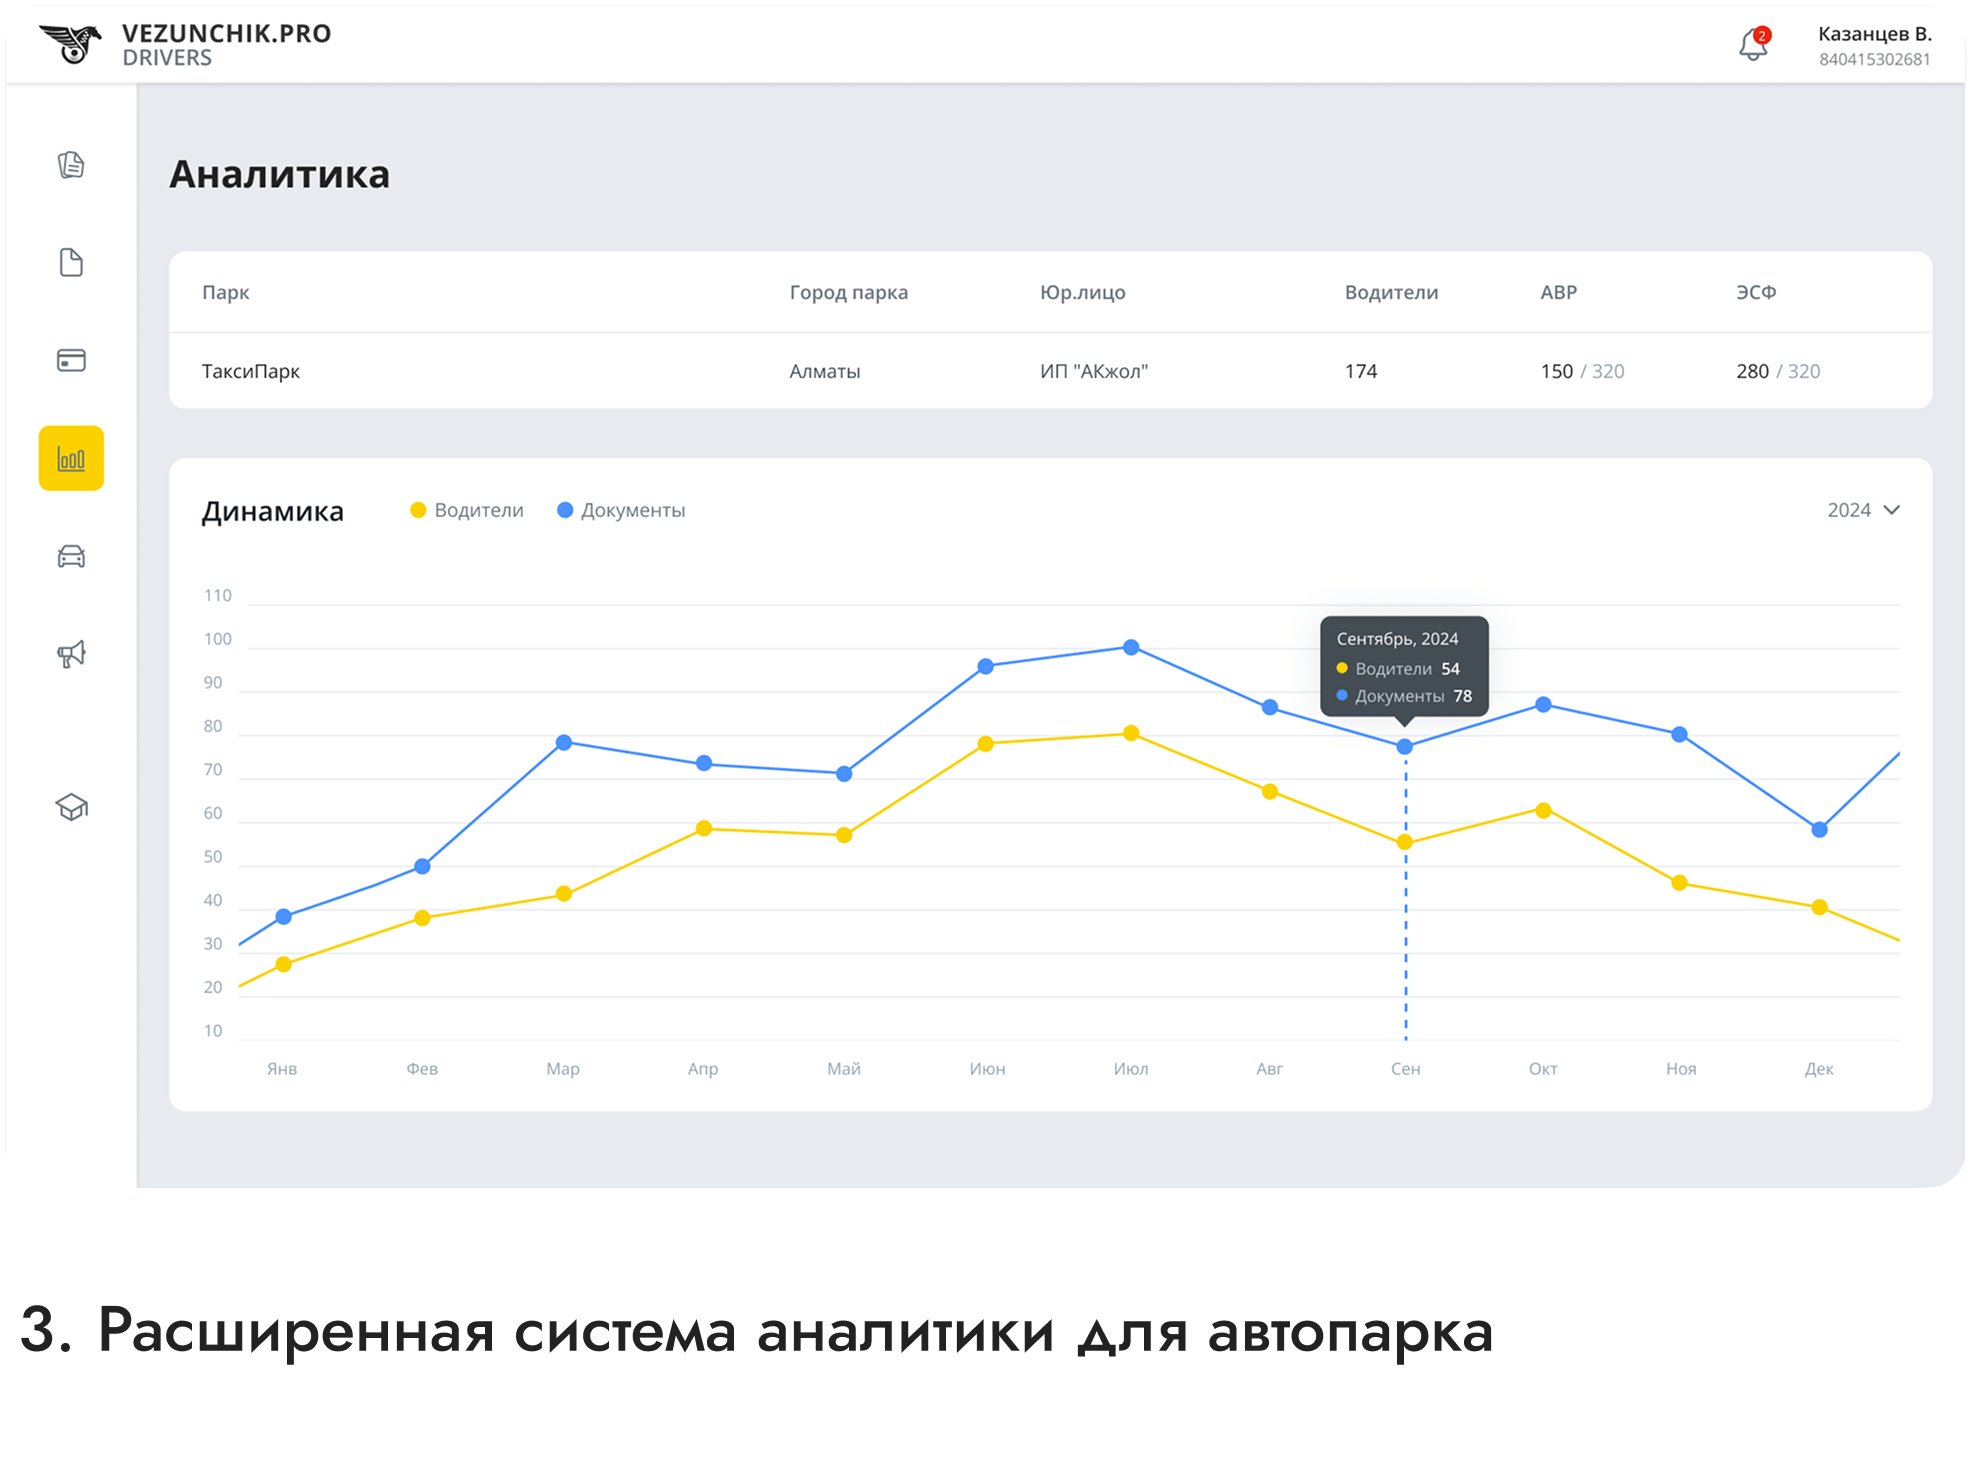Open the graduation cap training icon
This screenshot has width=1971, height=1473.
71,807
